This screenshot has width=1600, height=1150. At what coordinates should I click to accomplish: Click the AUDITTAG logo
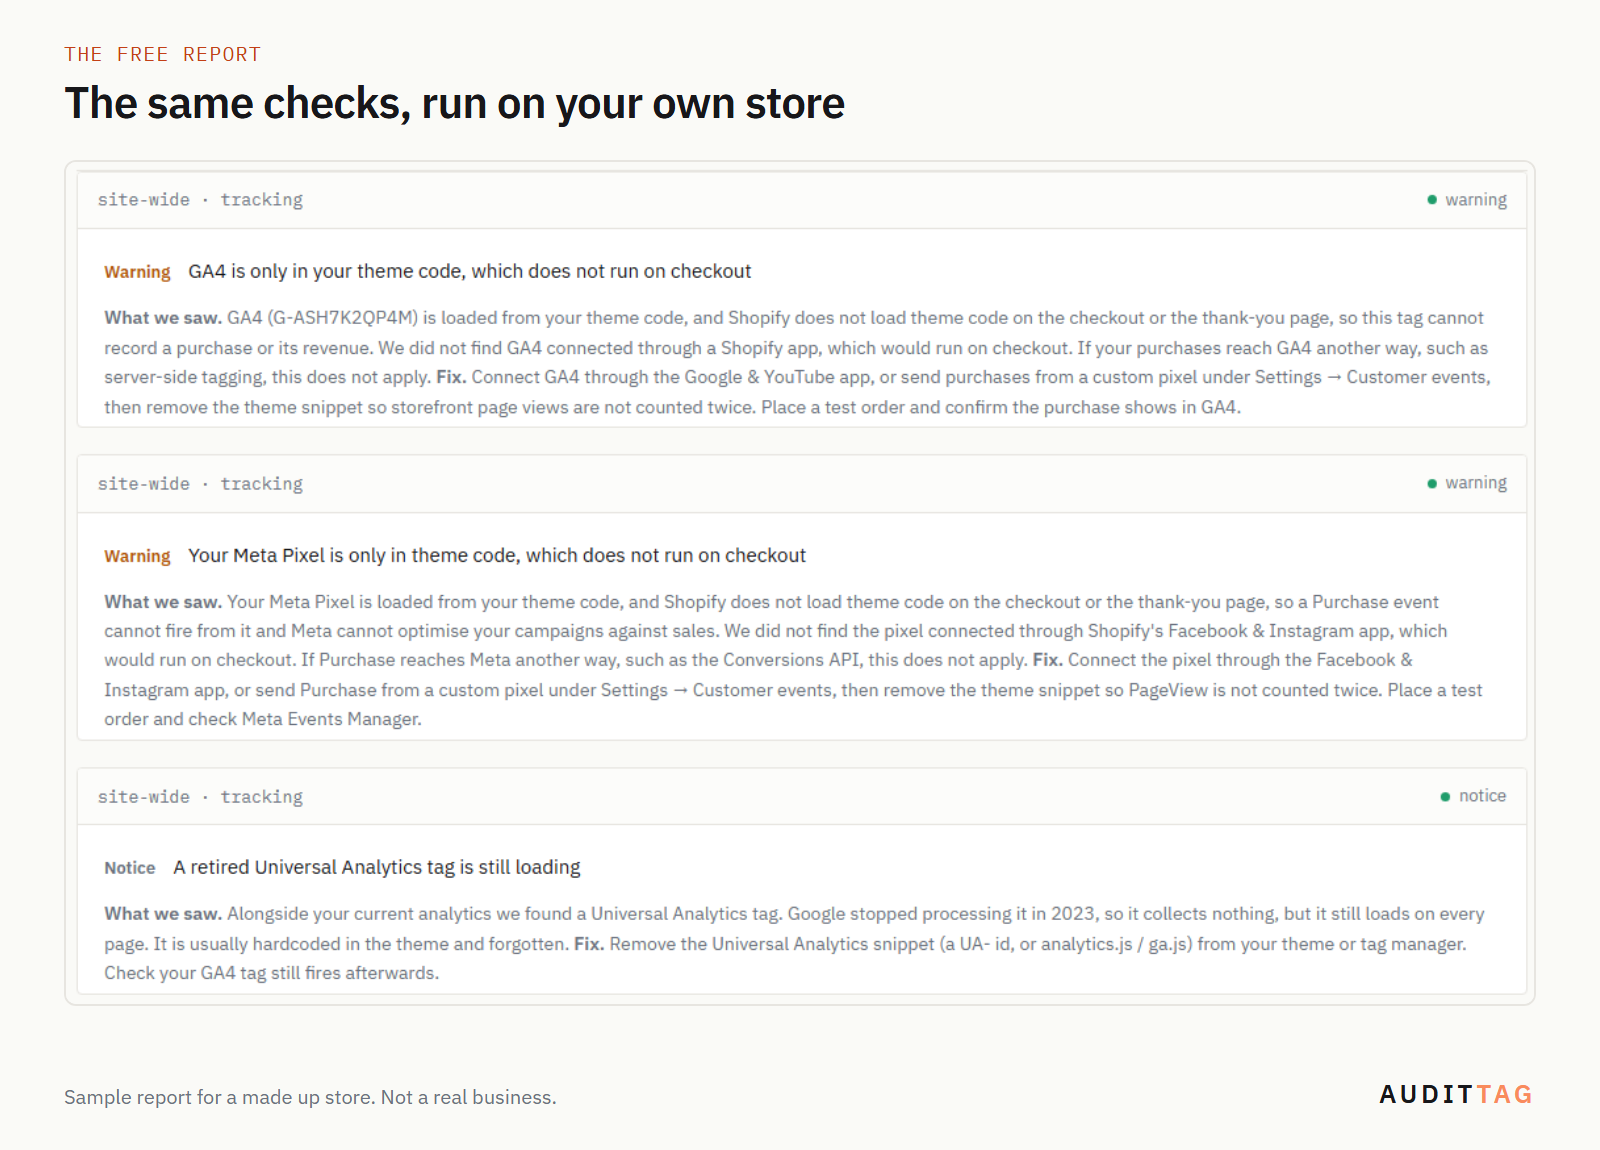pos(1456,1094)
